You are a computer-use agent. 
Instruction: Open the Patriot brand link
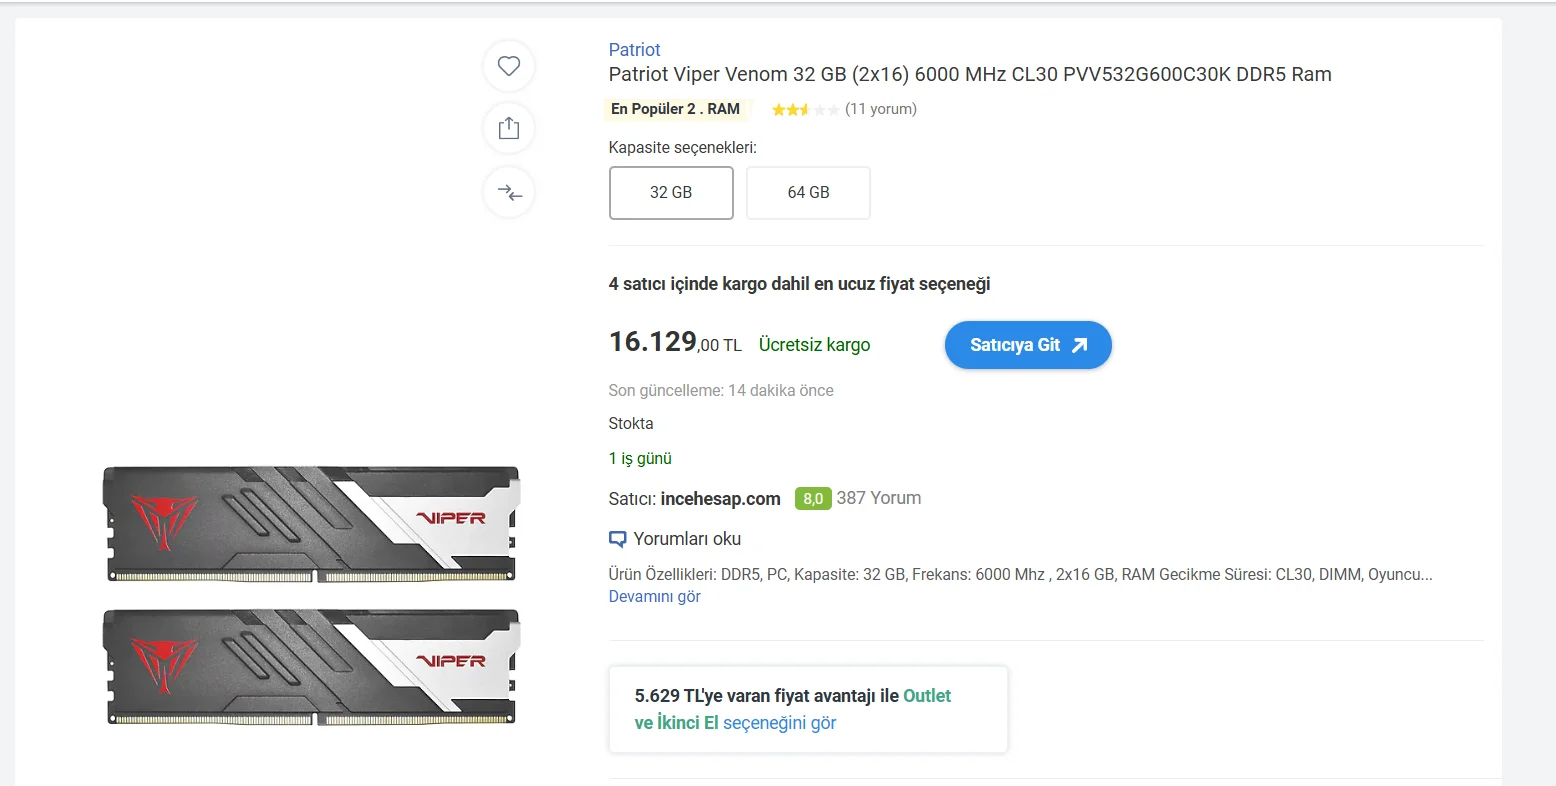coord(634,50)
